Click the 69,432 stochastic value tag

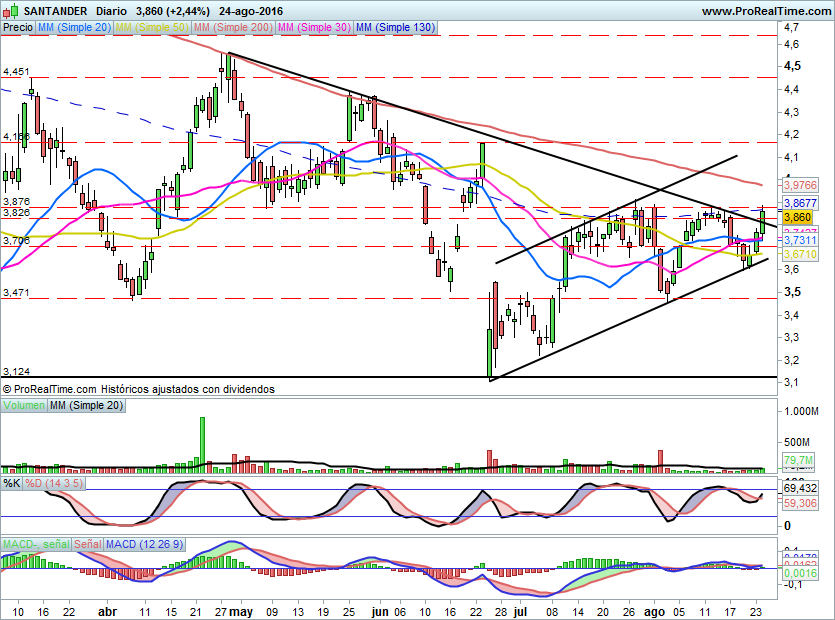(x=799, y=488)
